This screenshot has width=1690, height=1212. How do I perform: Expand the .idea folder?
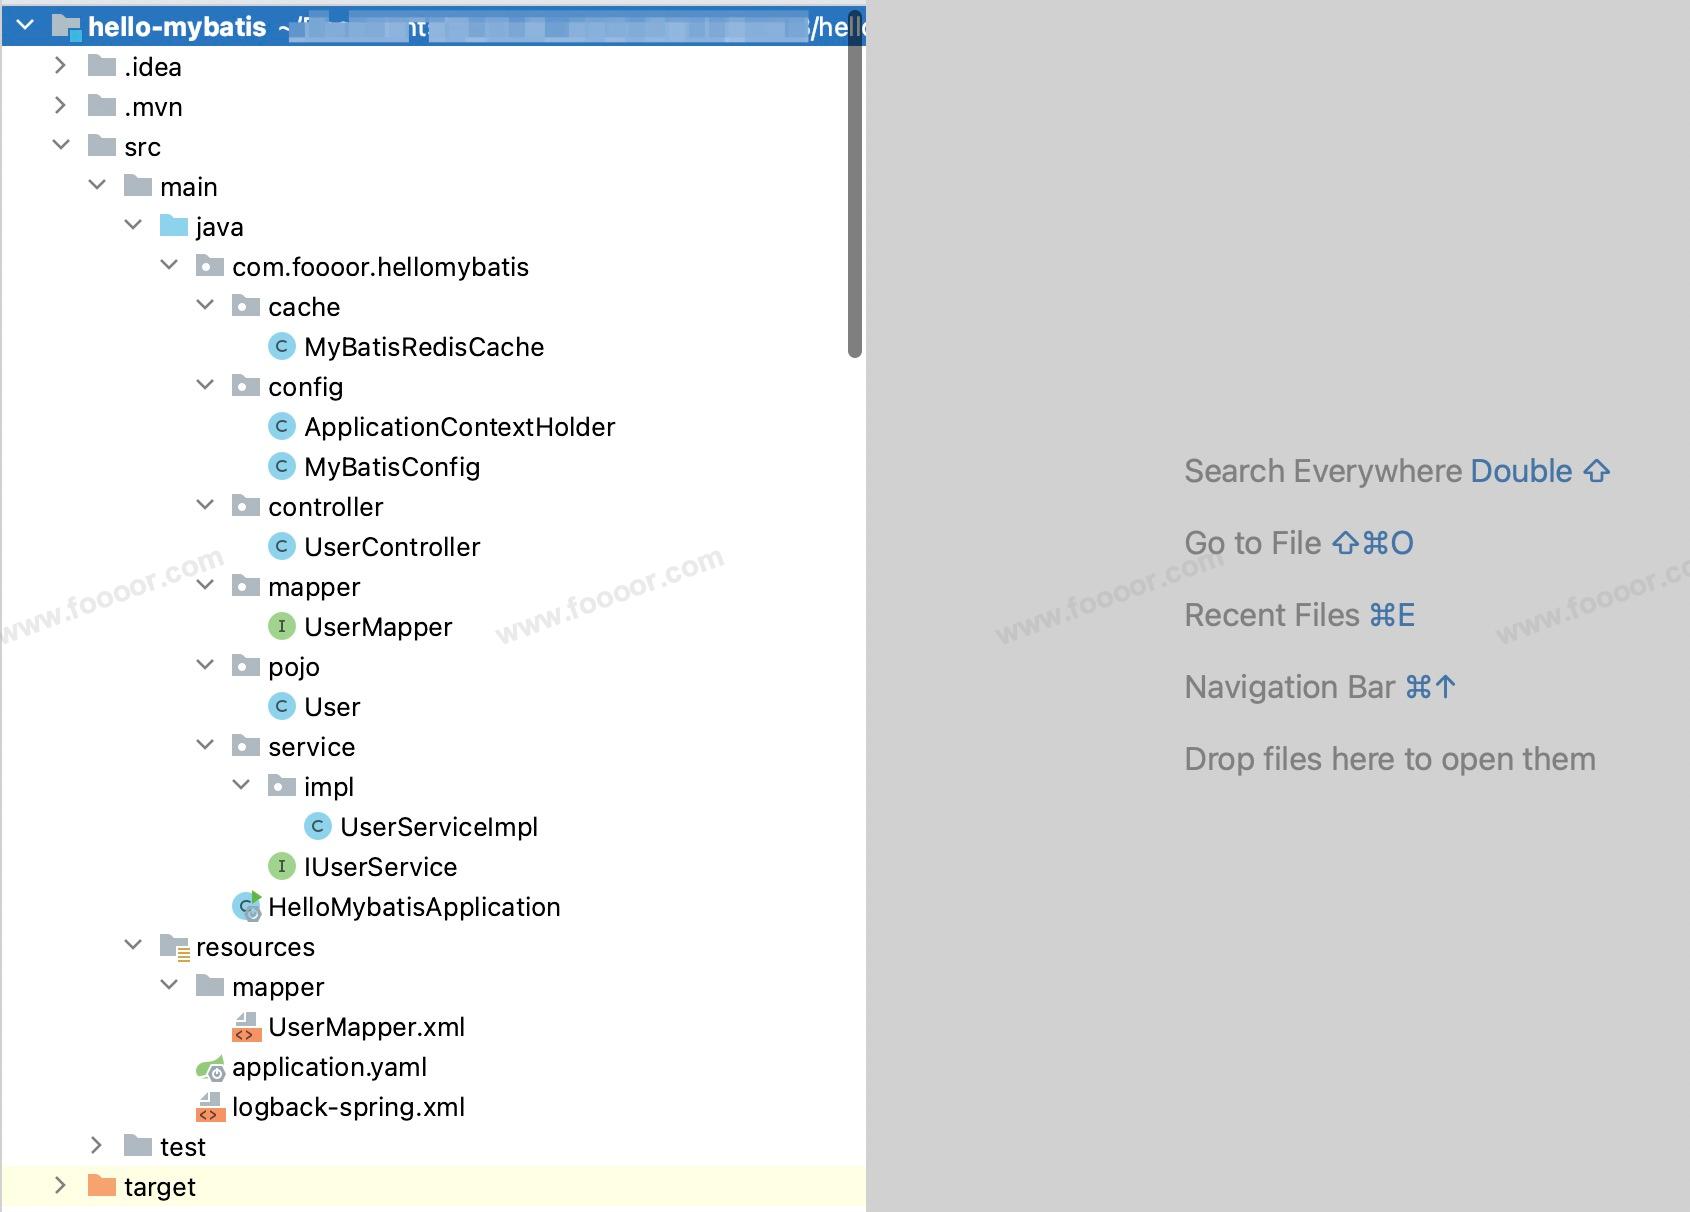(60, 67)
